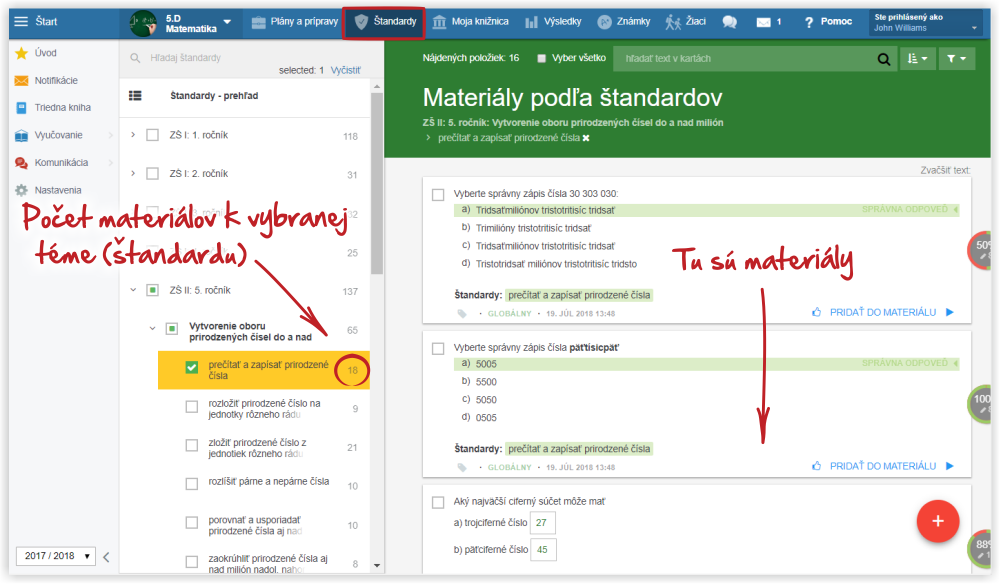Open the Pomoc help link
The image size is (1000, 584).
click(x=828, y=22)
